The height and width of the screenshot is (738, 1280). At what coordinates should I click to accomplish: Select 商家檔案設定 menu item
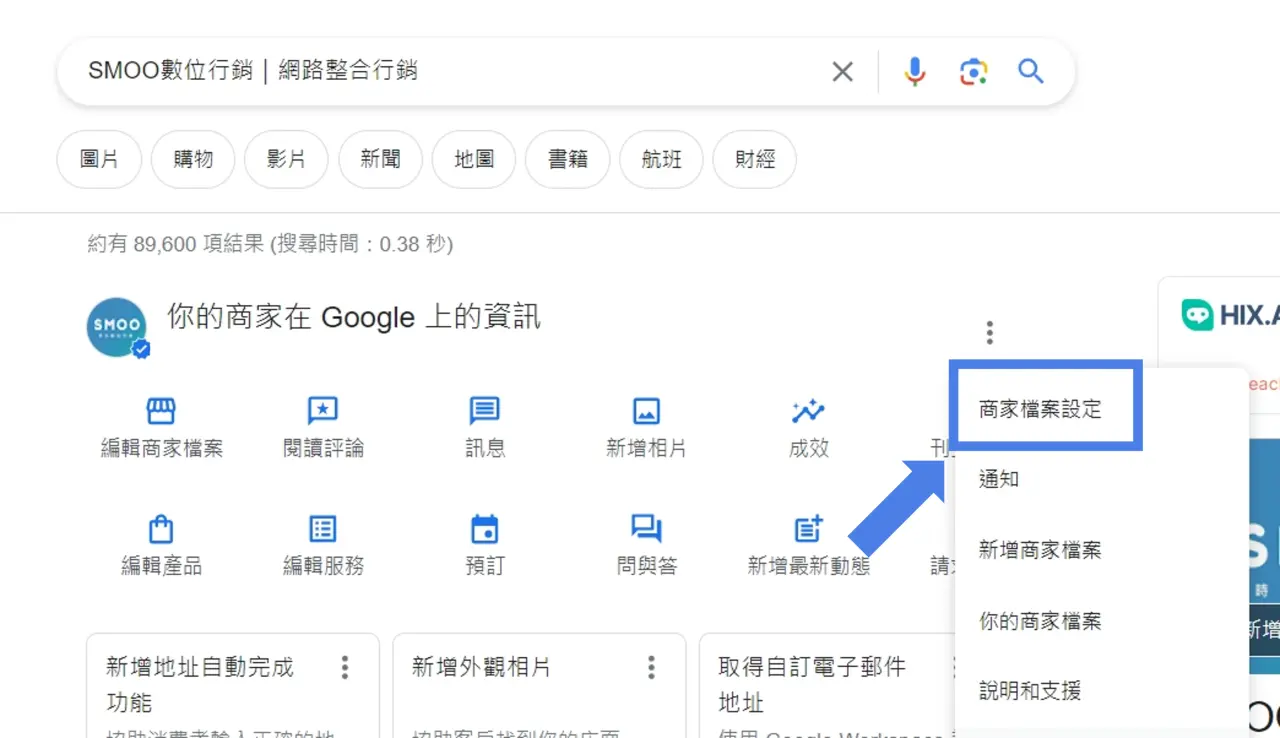pos(1040,409)
